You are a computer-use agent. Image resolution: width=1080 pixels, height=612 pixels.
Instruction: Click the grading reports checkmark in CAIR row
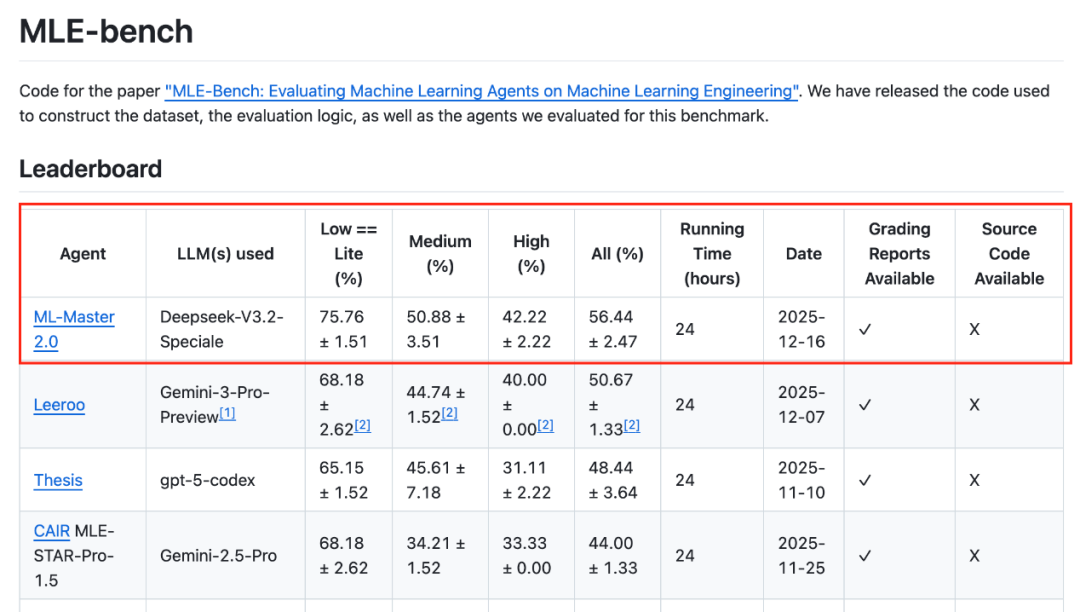click(x=866, y=555)
